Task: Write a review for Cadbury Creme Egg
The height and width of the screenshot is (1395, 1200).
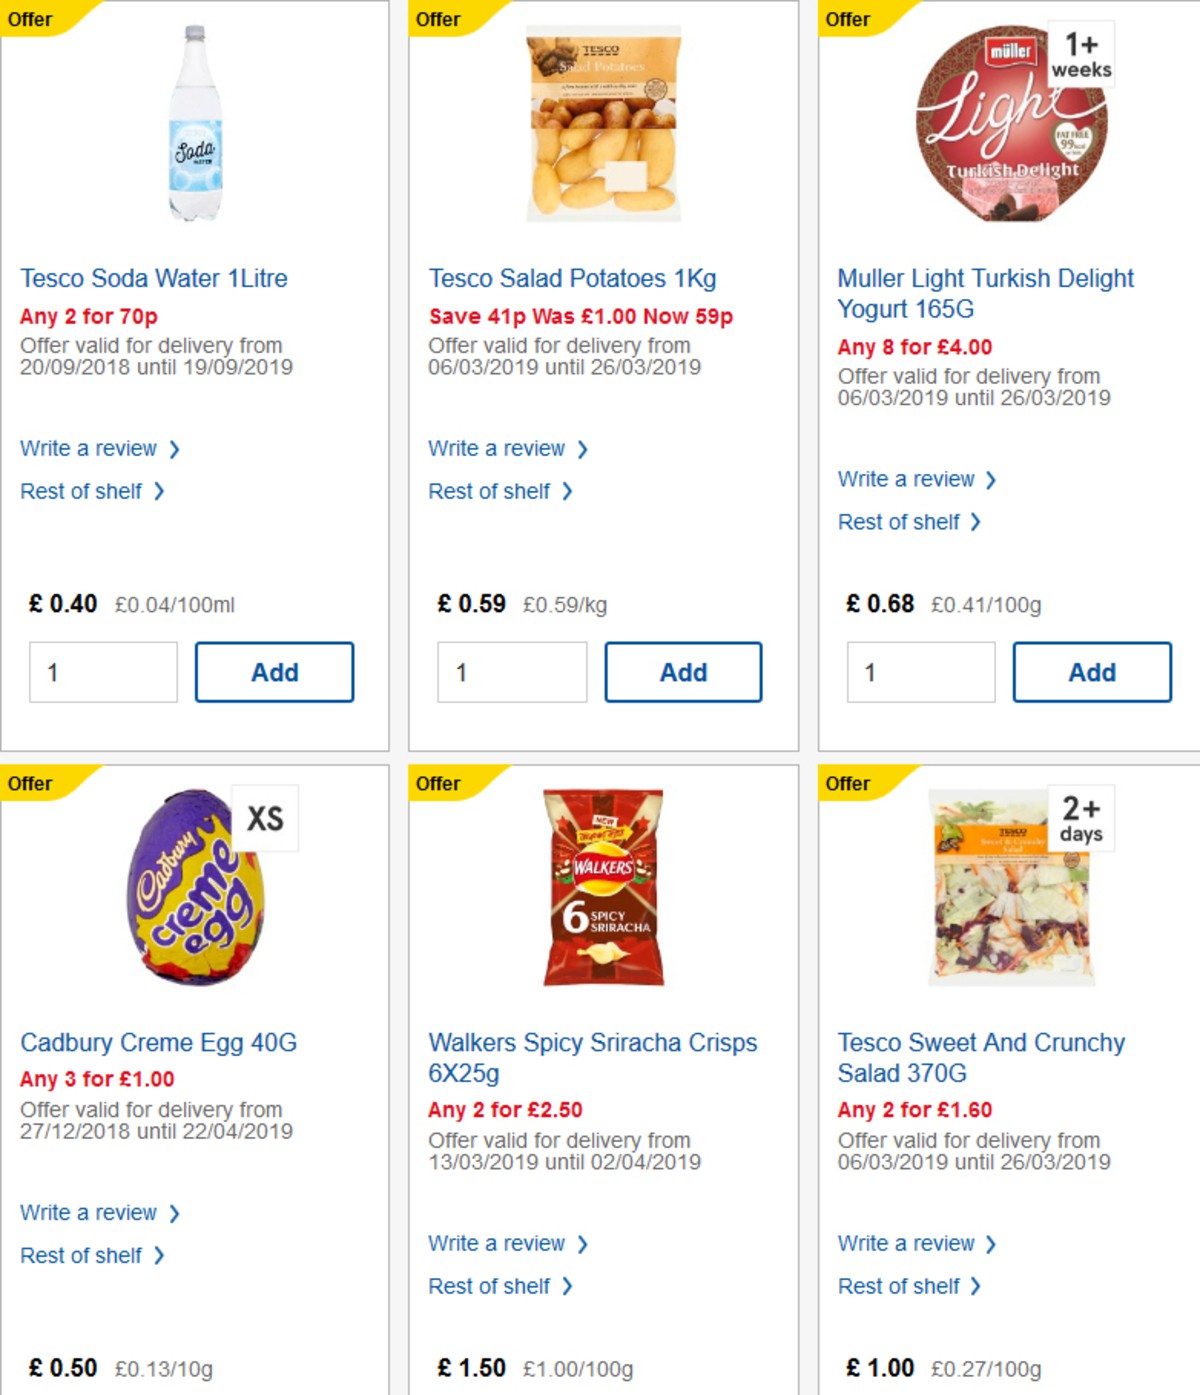Action: click(x=90, y=1212)
